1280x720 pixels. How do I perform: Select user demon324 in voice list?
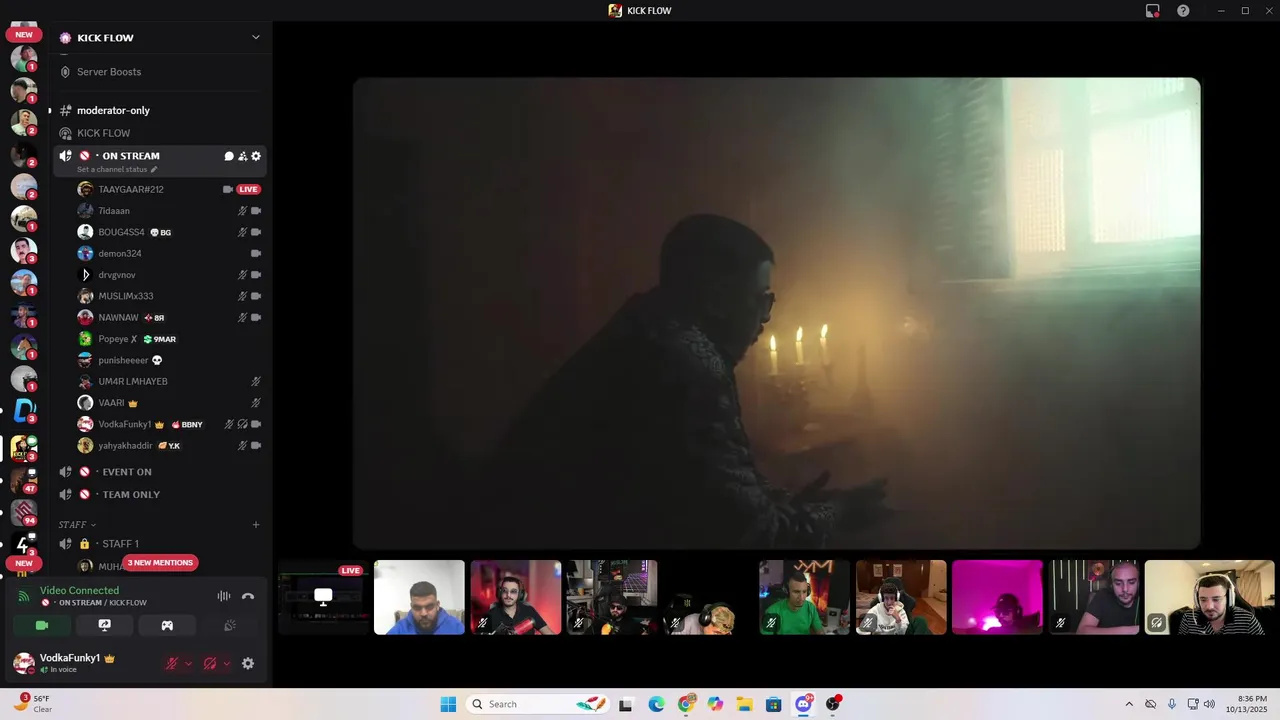(120, 254)
